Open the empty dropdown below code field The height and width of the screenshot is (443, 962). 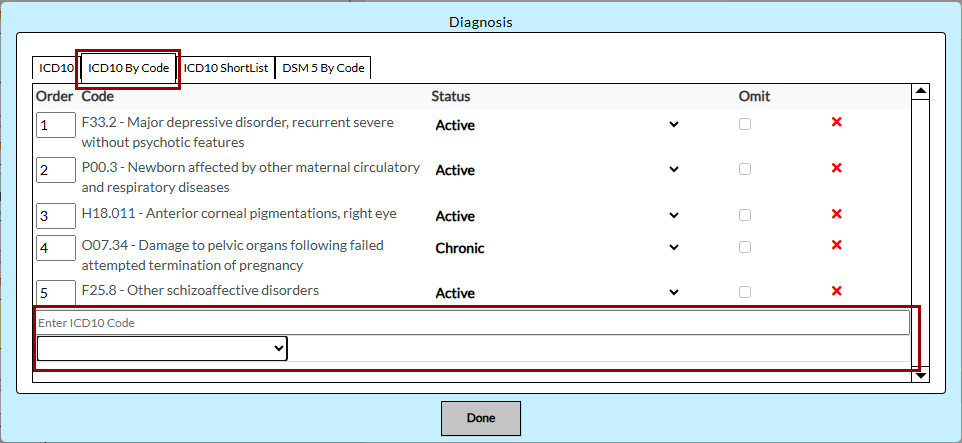[162, 348]
